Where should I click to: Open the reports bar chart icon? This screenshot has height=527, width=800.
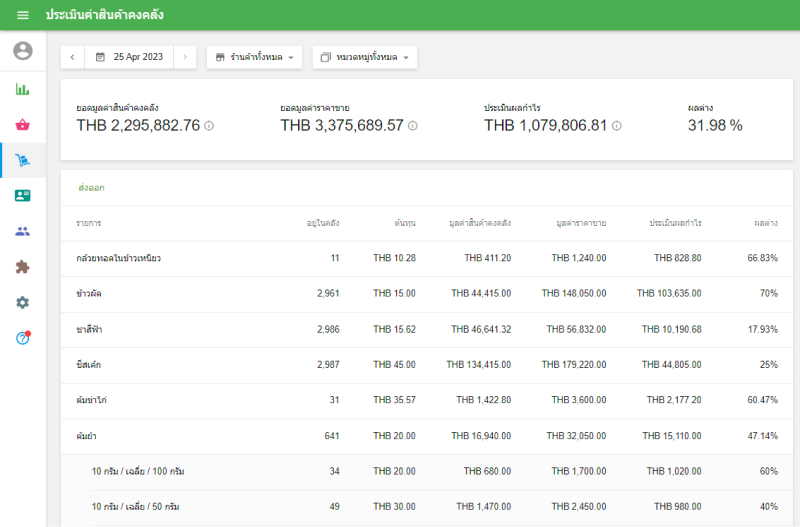[x=23, y=89]
